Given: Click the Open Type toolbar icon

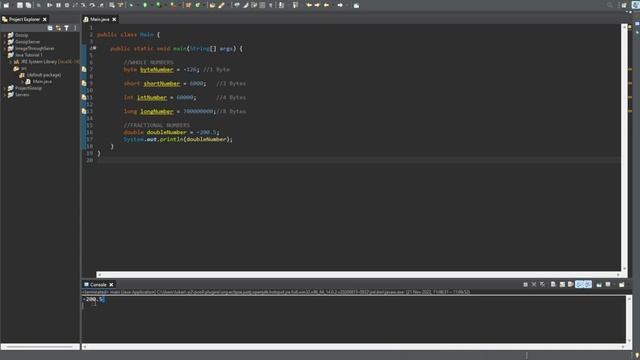Looking at the screenshot, I should pos(212,5).
